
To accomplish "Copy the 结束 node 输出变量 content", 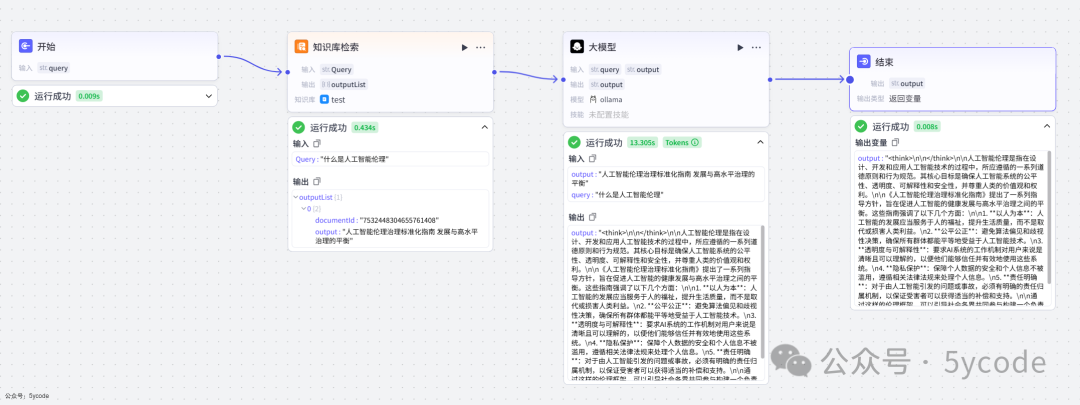I will [895, 143].
